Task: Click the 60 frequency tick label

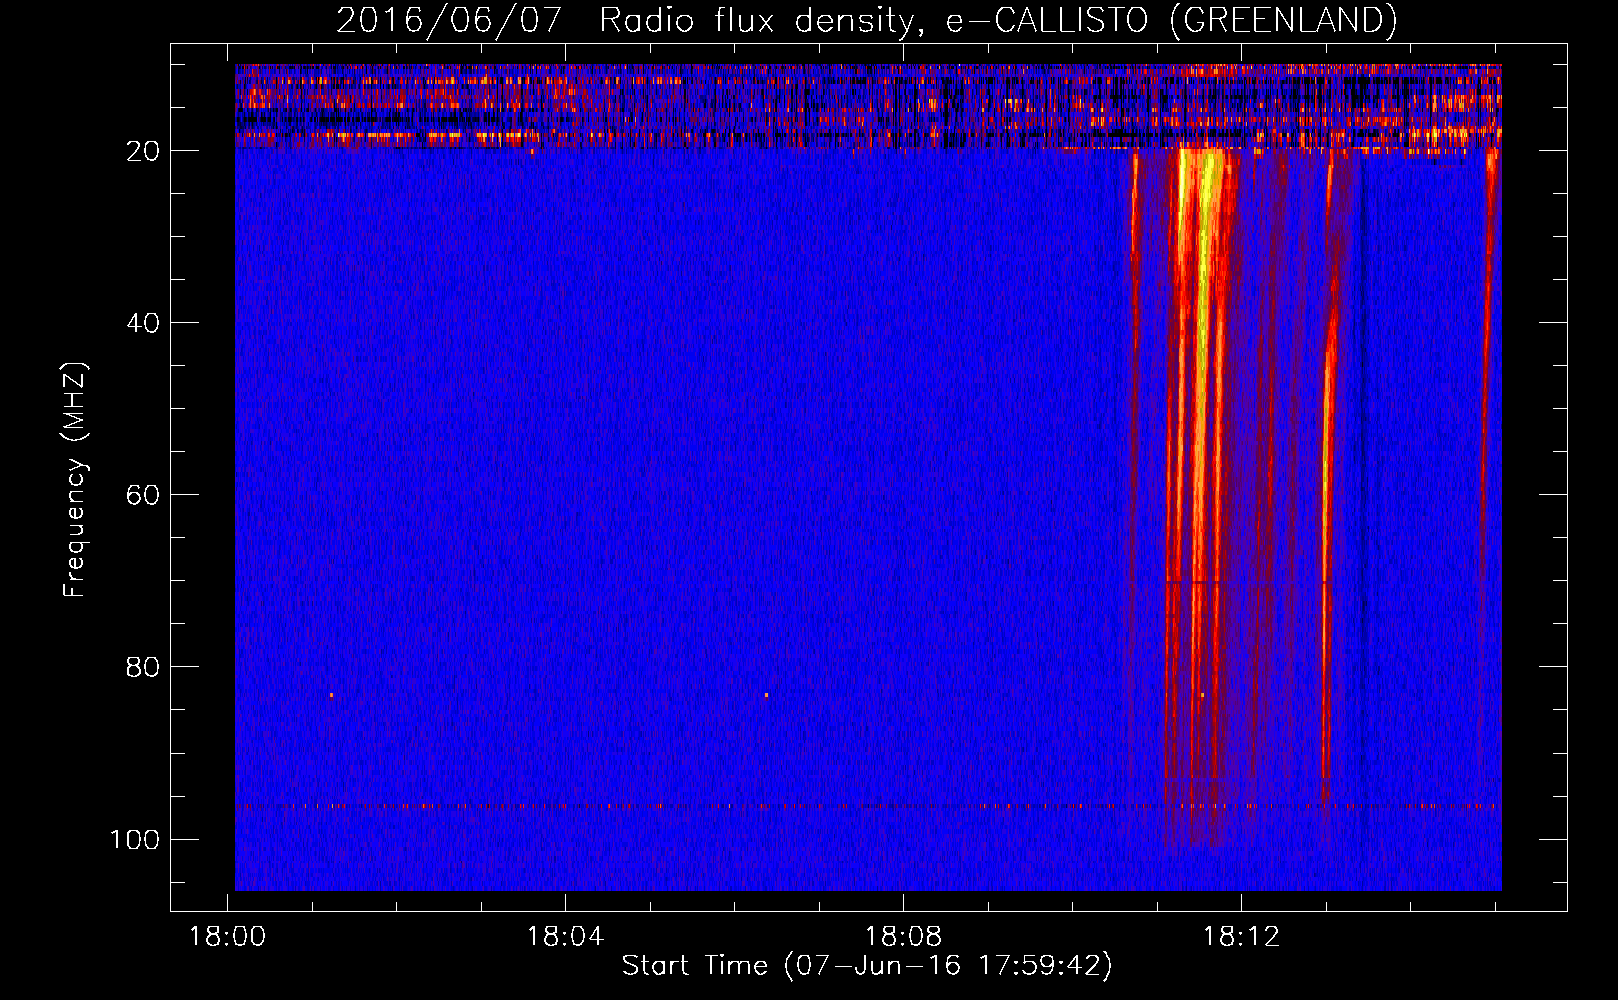Action: click(x=143, y=495)
